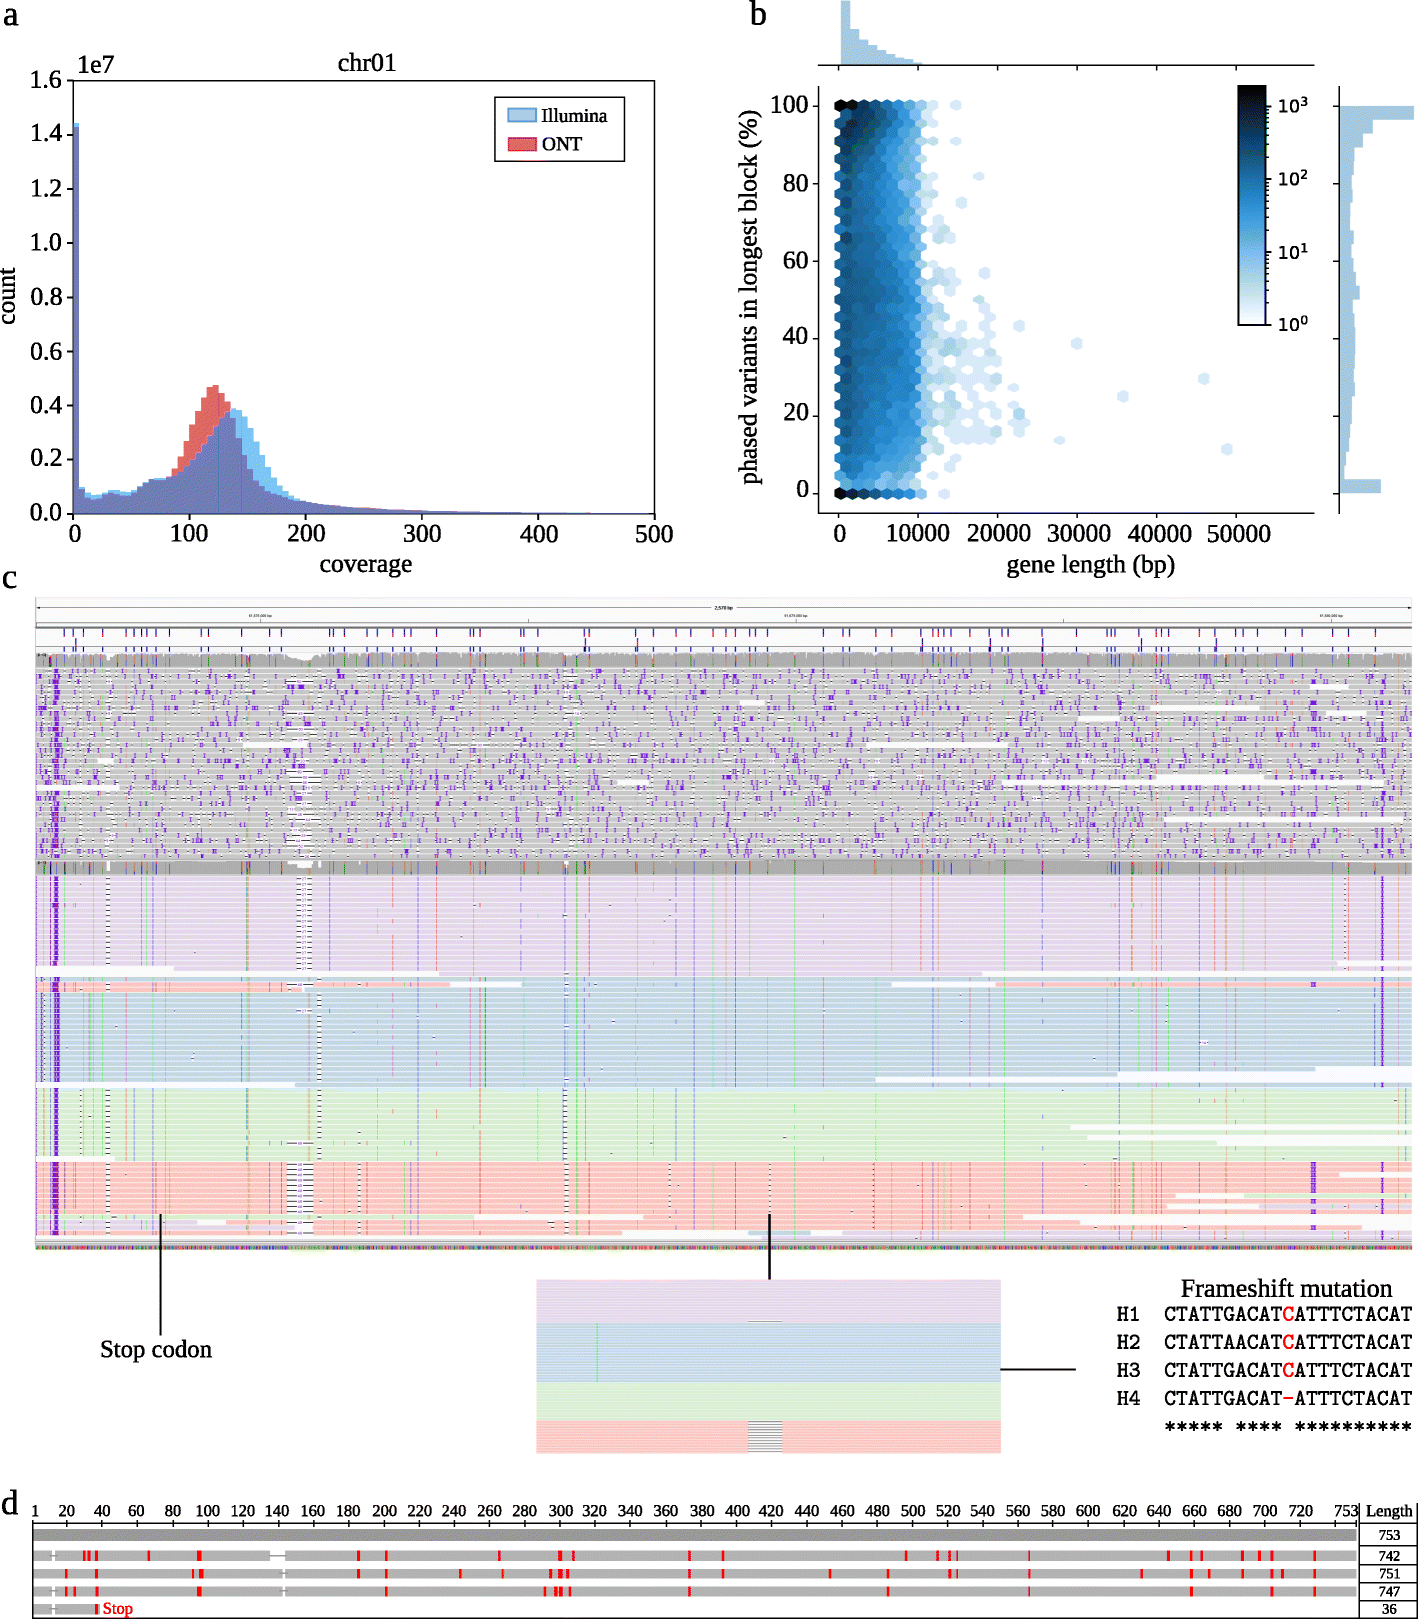
Task: Click the '36' length value
Action: (1389, 1609)
